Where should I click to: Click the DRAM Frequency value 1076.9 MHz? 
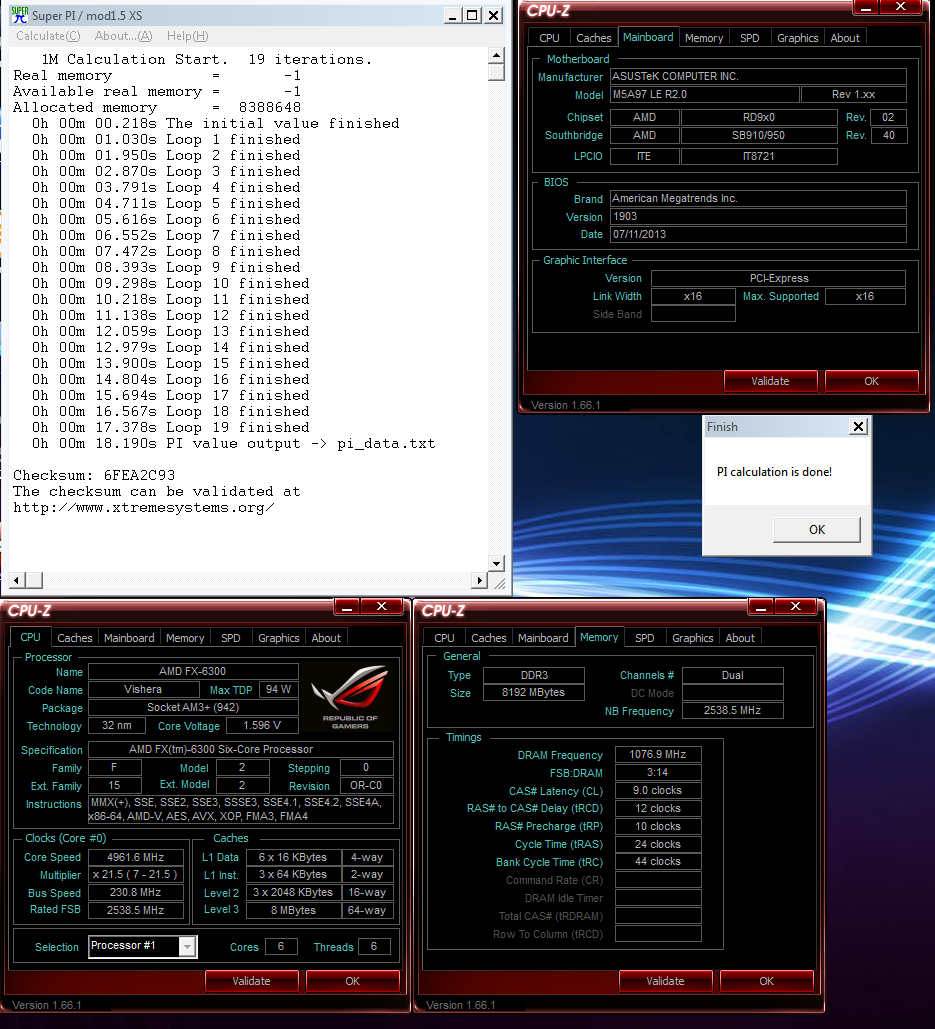click(x=657, y=755)
